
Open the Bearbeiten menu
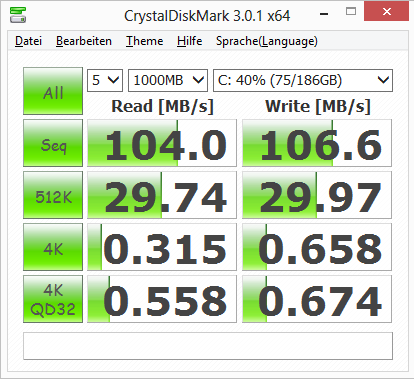point(84,41)
